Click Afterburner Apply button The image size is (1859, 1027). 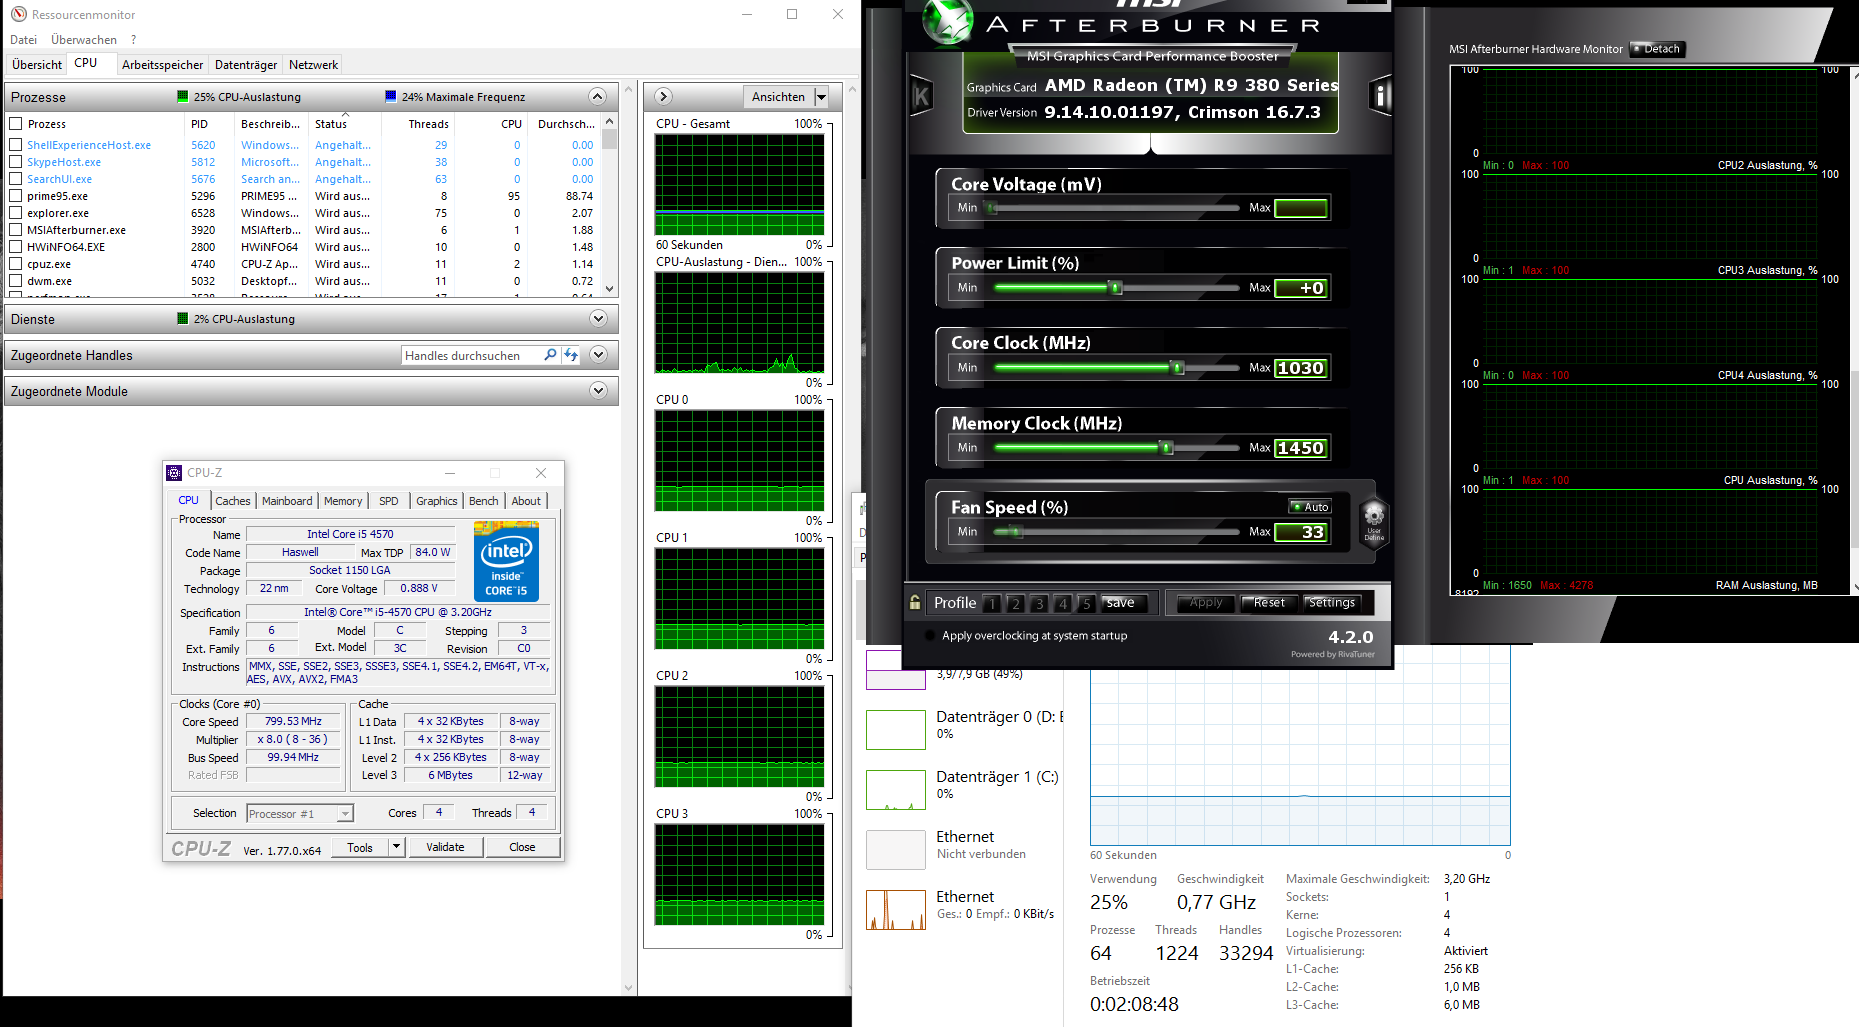coord(1206,603)
